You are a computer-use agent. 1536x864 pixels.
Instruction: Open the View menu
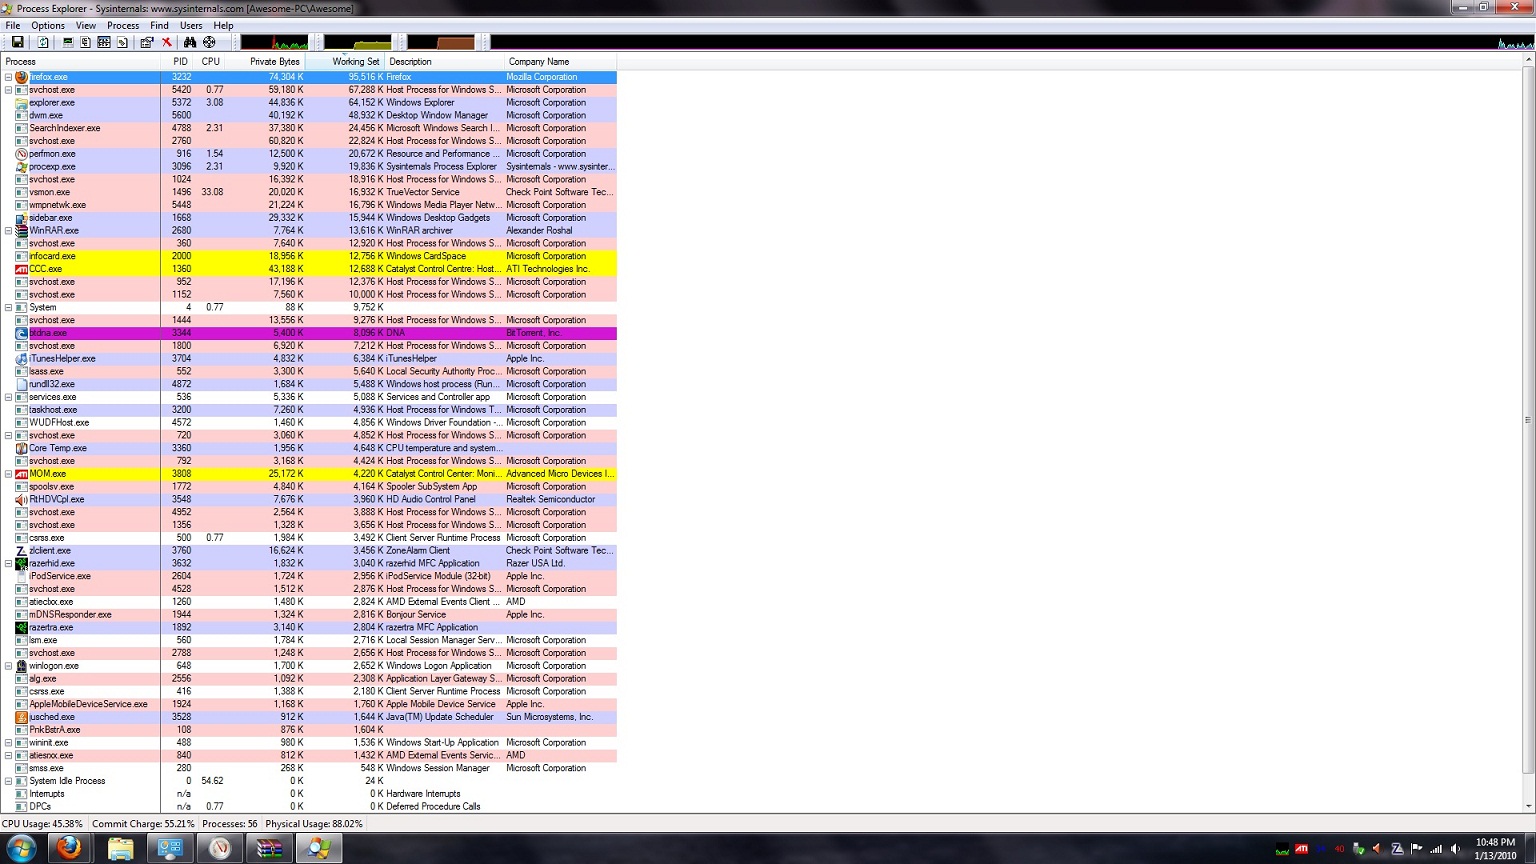click(86, 25)
